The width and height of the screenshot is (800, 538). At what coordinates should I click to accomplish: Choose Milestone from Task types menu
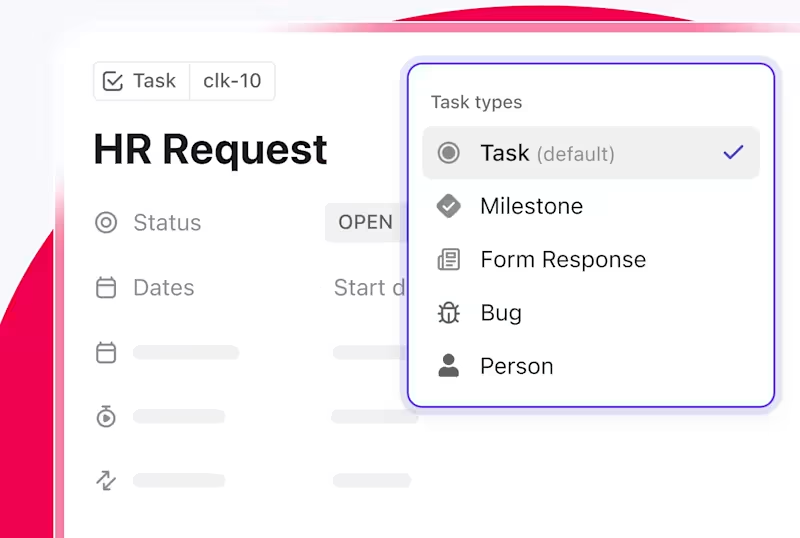point(531,206)
